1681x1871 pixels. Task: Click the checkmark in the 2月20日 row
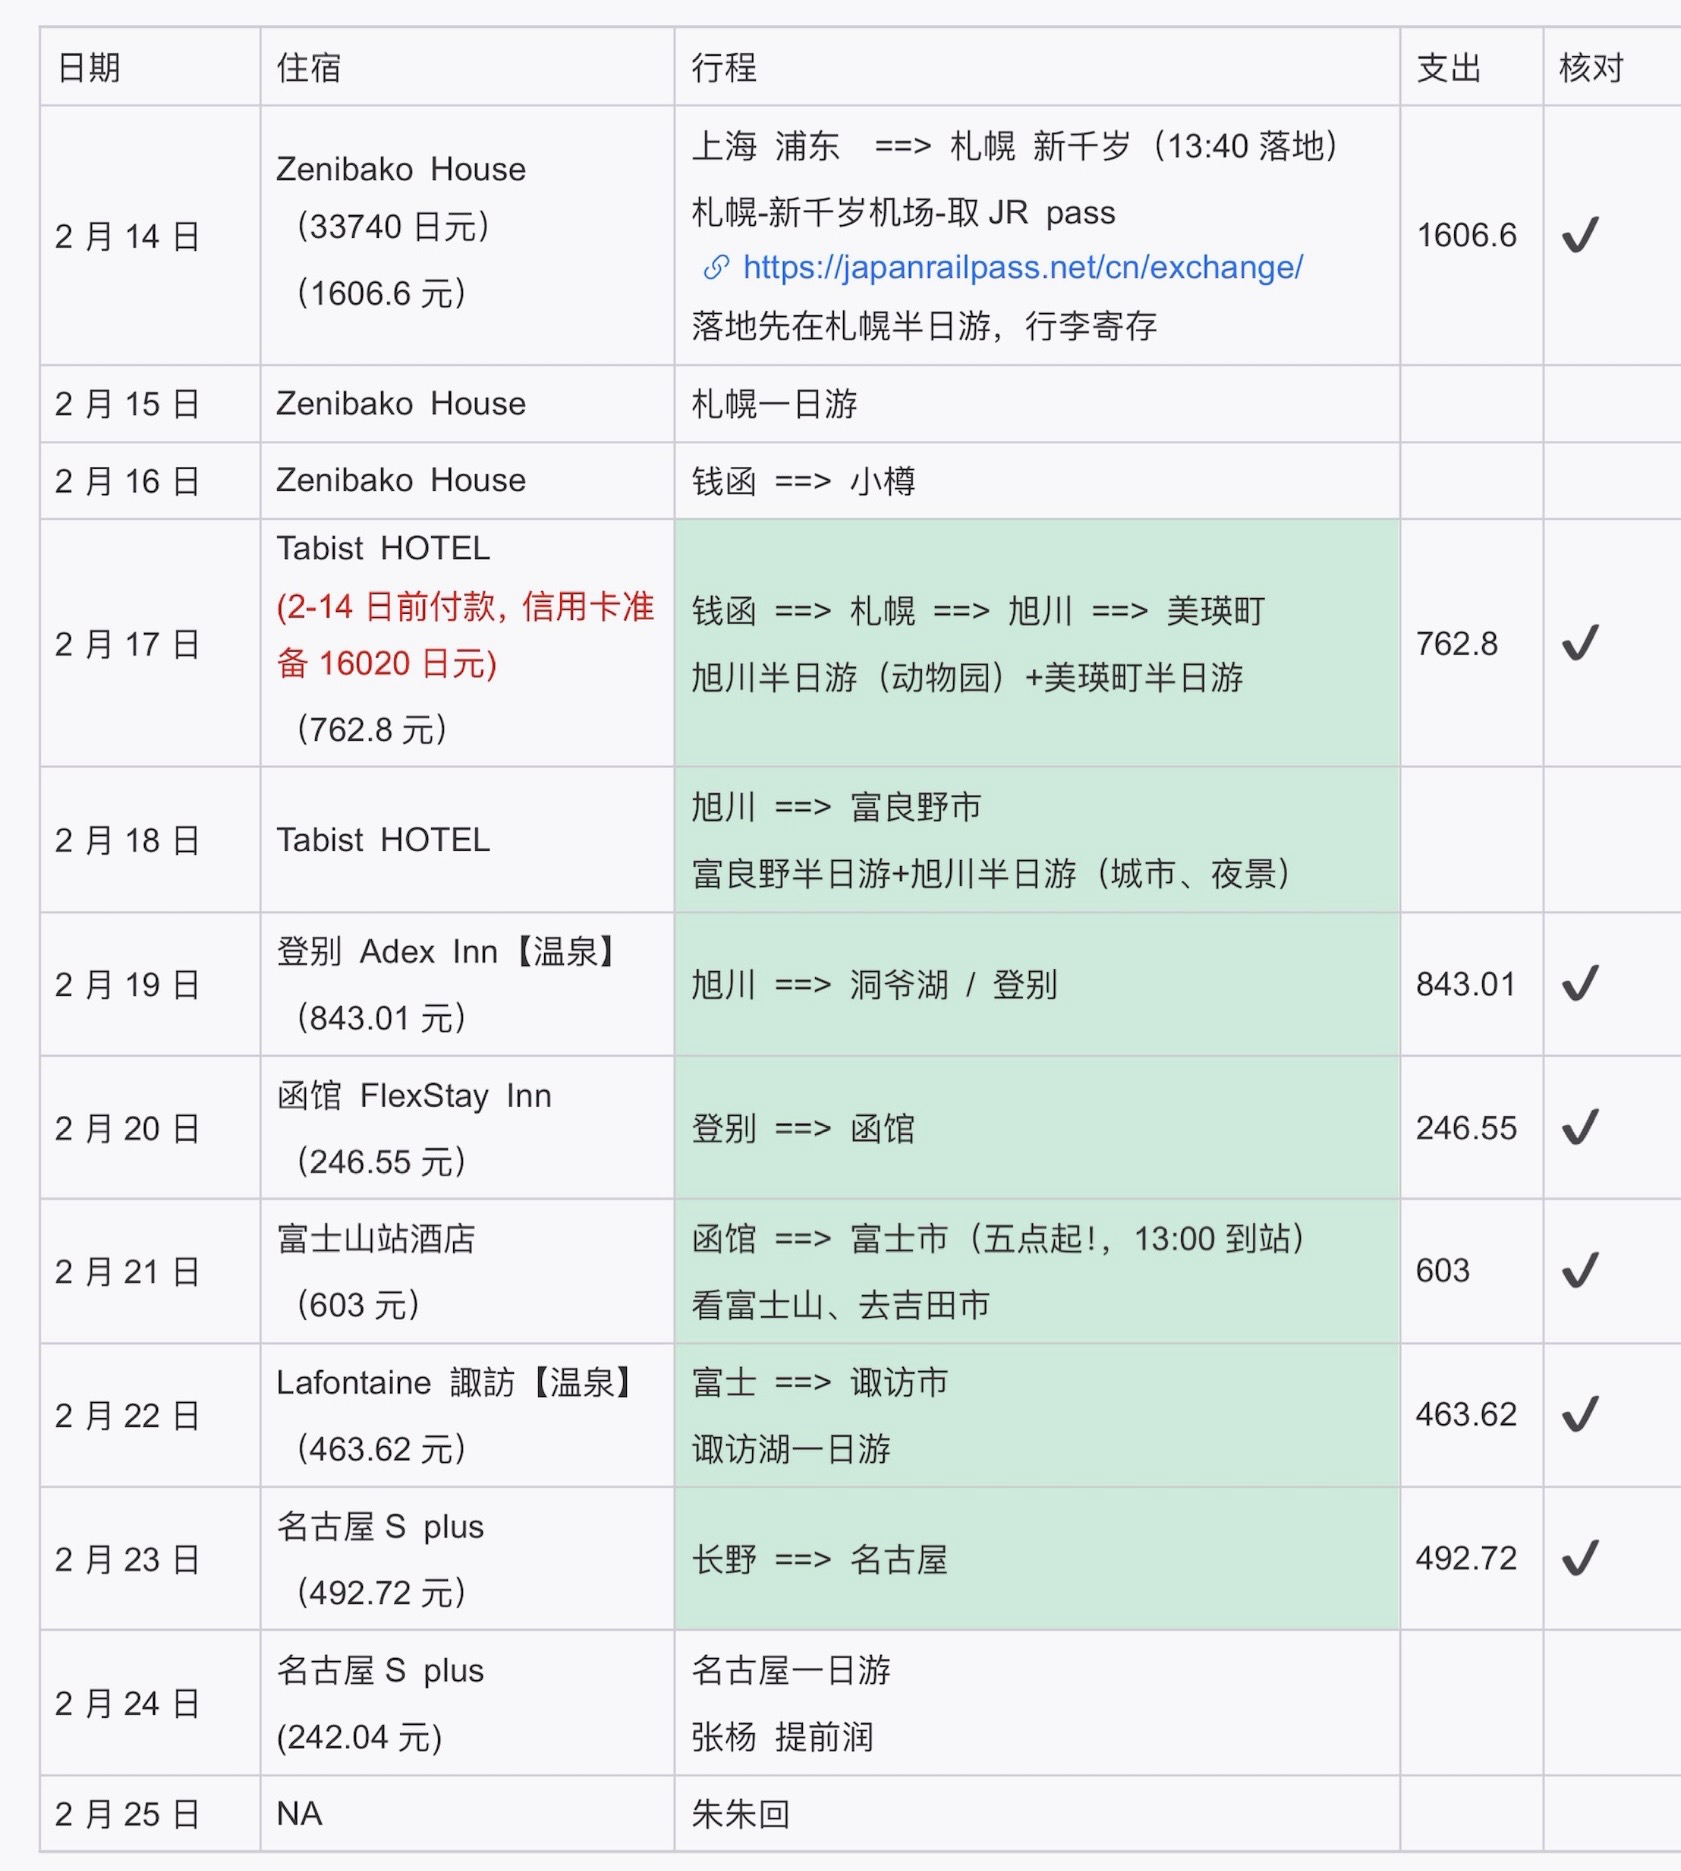[x=1580, y=1128]
